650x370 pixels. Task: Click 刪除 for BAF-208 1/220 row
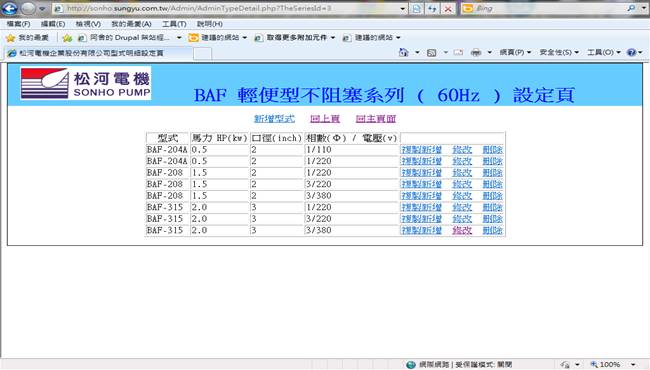coord(492,173)
